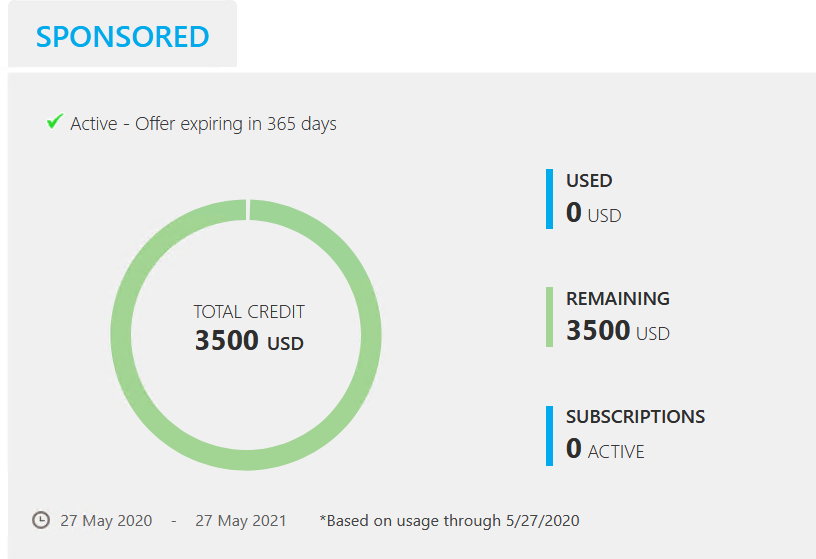Screen dimensions: 816x559
Task: Click the 3500 USD total inside the donut
Action: coord(249,341)
